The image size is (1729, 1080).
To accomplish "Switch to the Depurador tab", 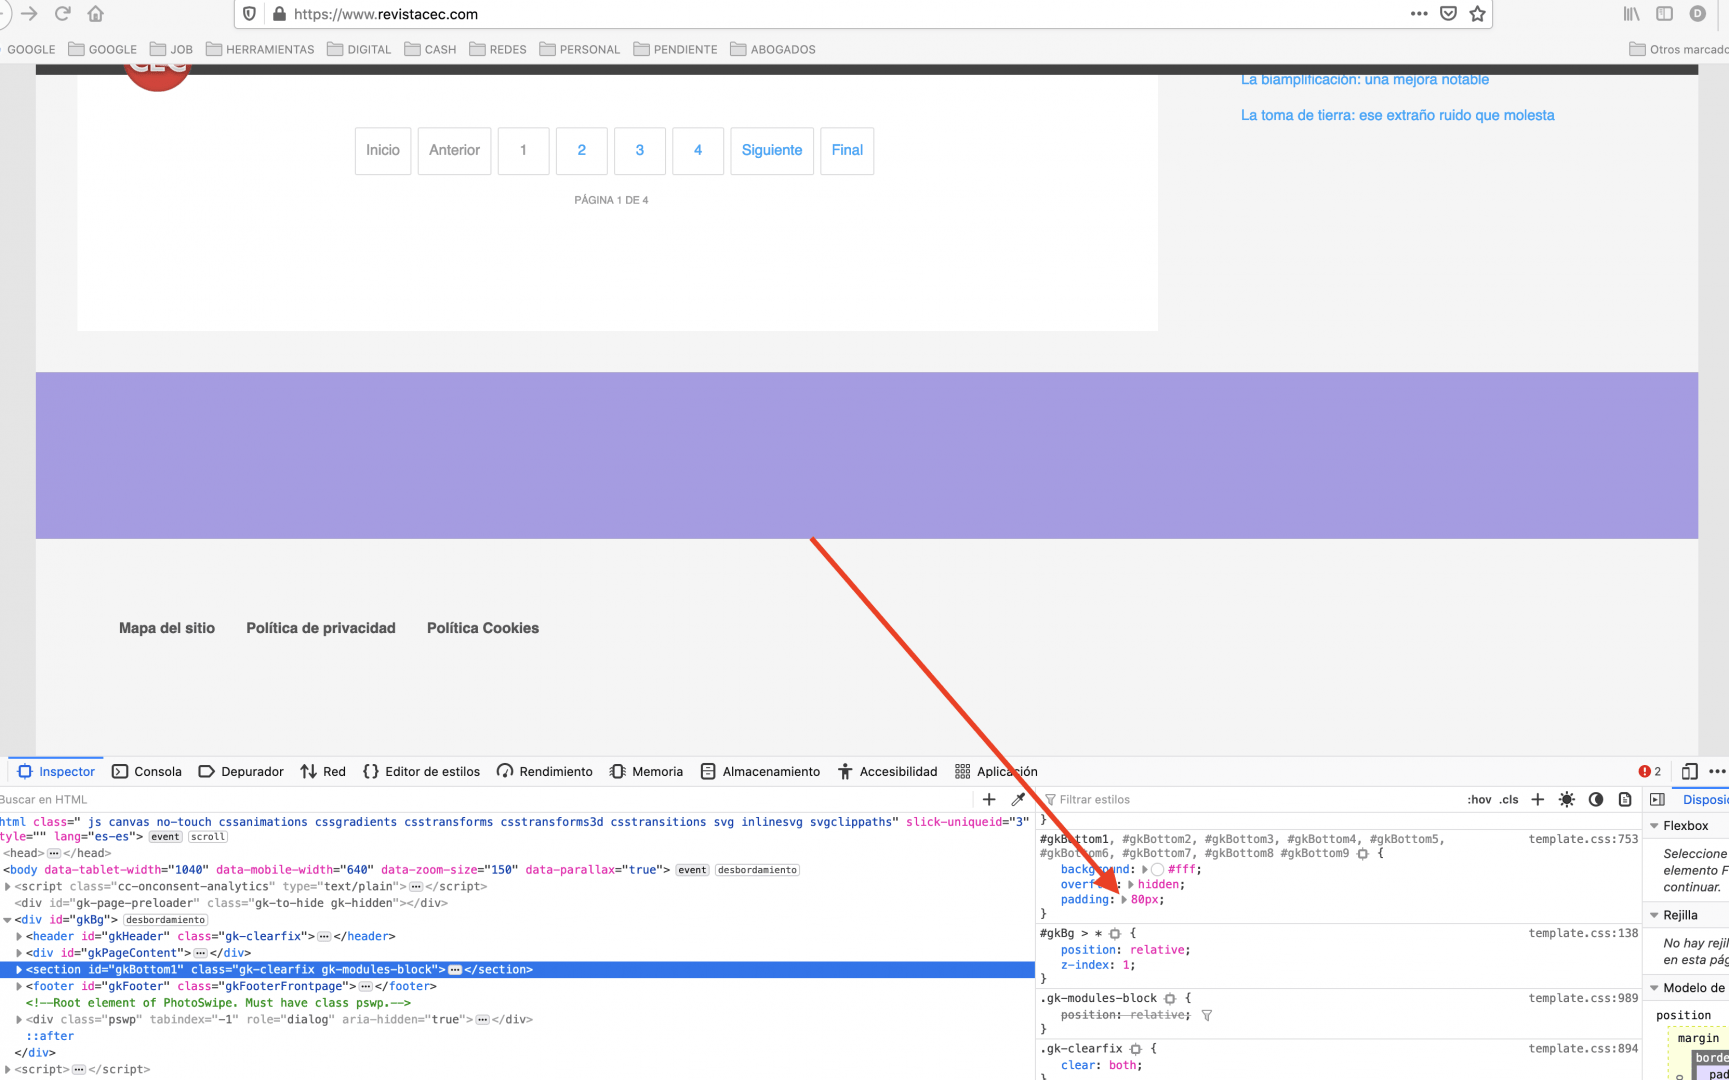I will pos(241,771).
